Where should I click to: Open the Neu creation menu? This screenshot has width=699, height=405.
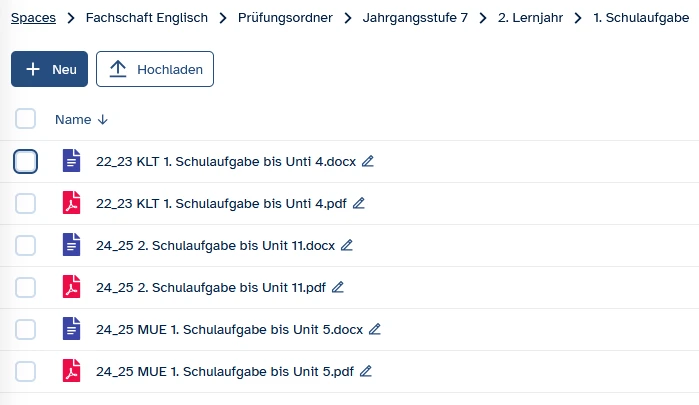click(50, 69)
